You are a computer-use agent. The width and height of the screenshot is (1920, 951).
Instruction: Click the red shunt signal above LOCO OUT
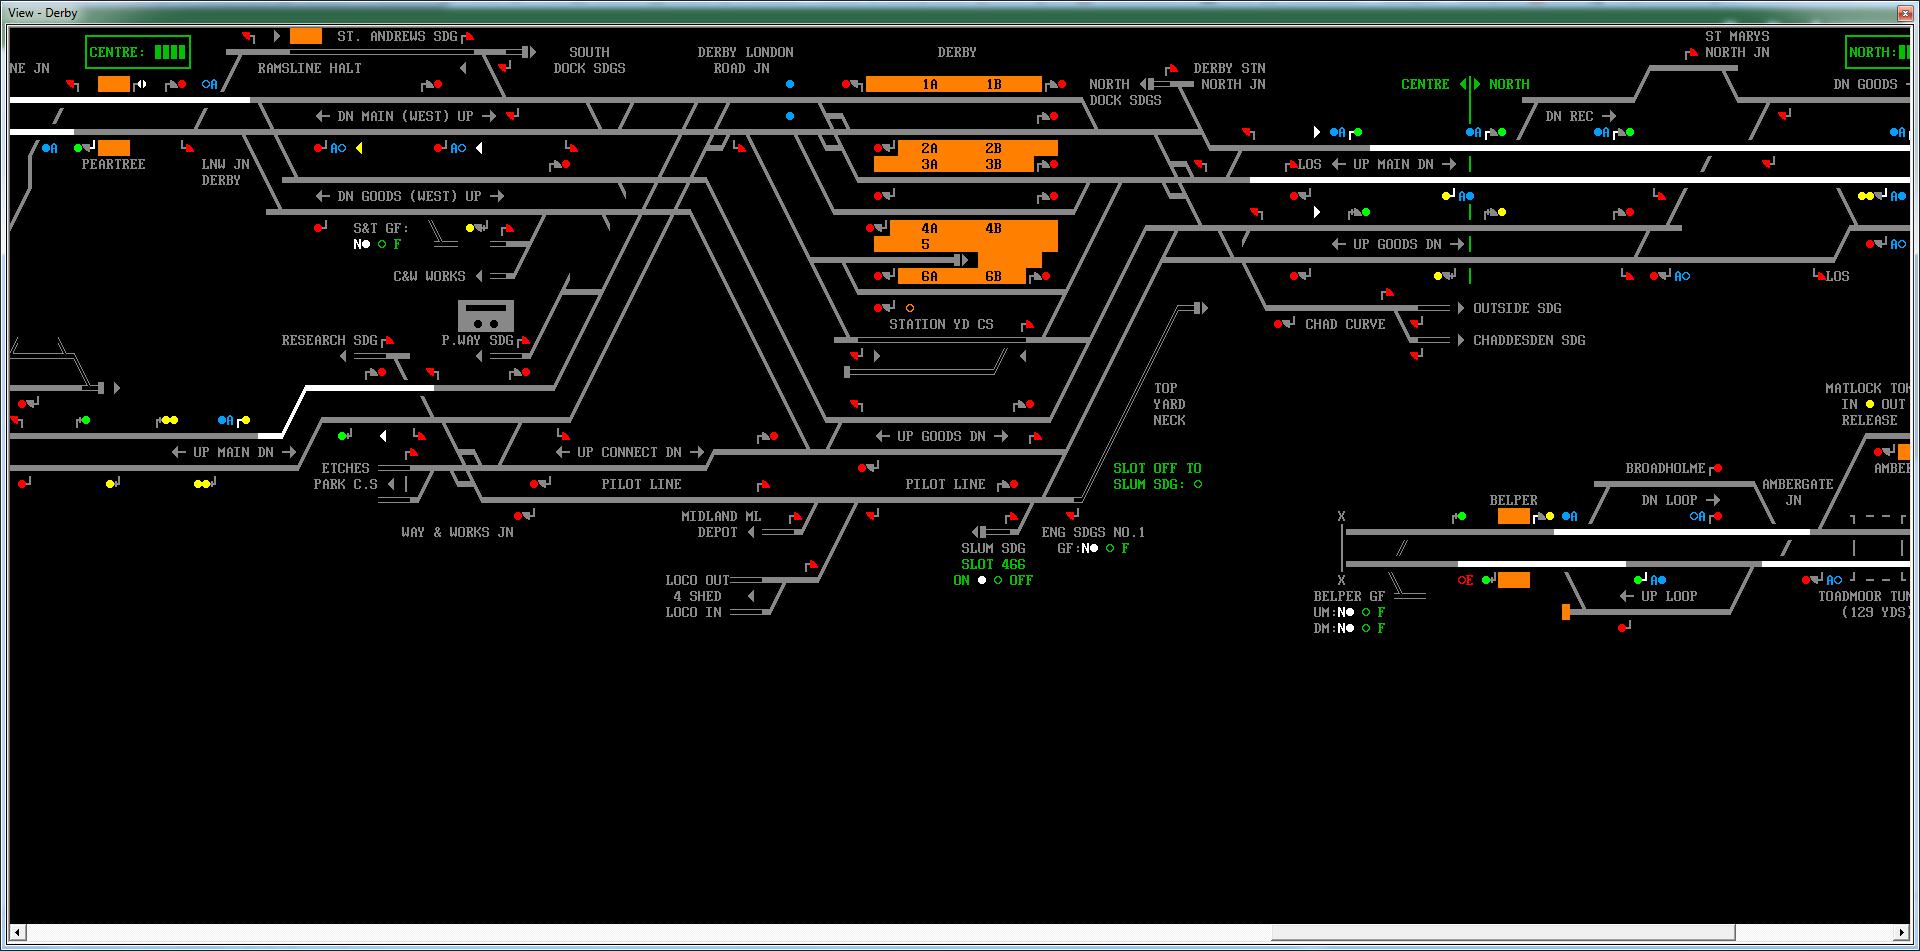[812, 566]
